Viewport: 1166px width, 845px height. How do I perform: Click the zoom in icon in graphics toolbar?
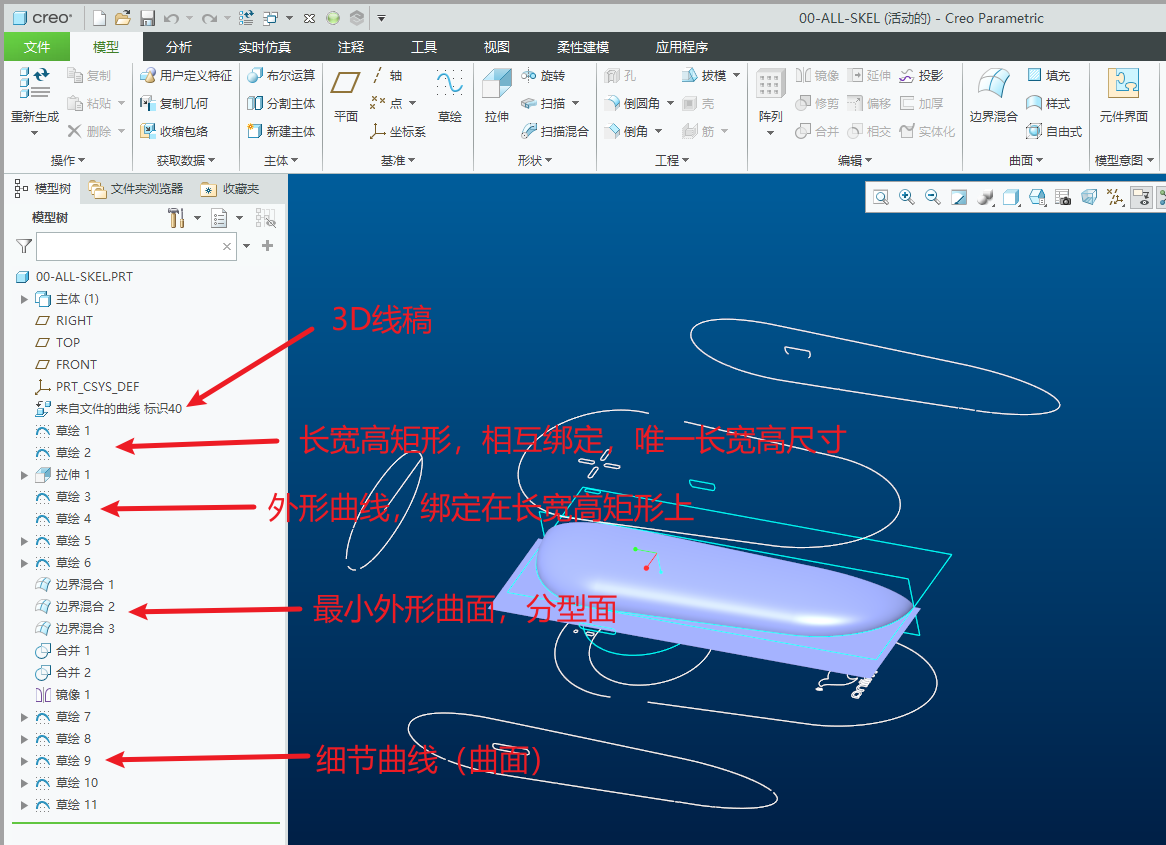pyautogui.click(x=907, y=198)
